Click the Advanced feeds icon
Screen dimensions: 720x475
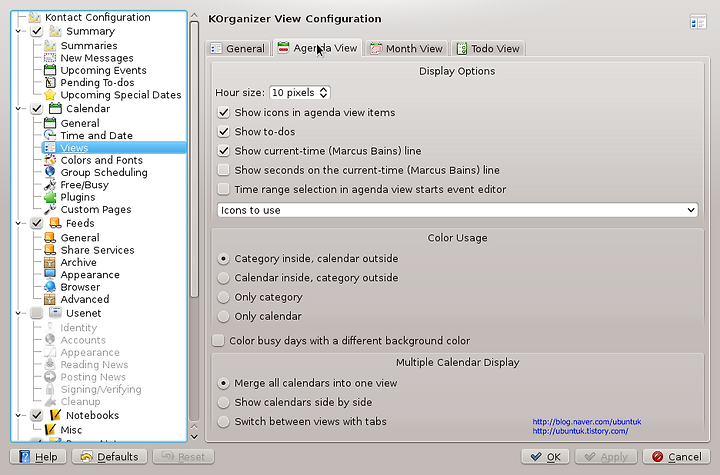50,300
